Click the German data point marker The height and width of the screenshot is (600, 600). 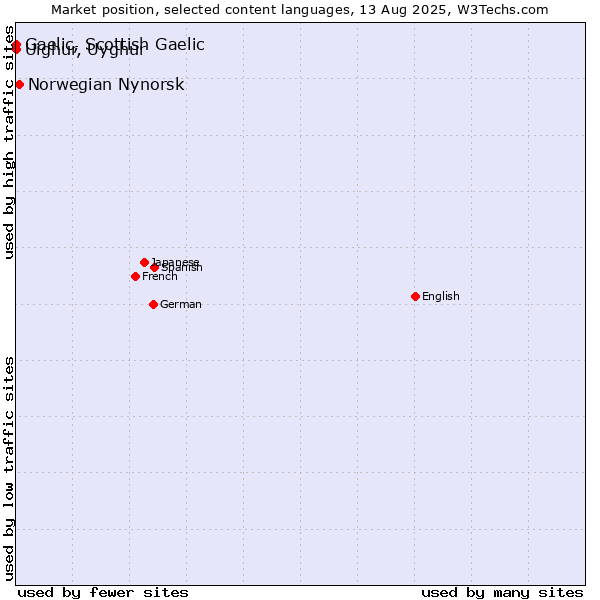coord(153,304)
